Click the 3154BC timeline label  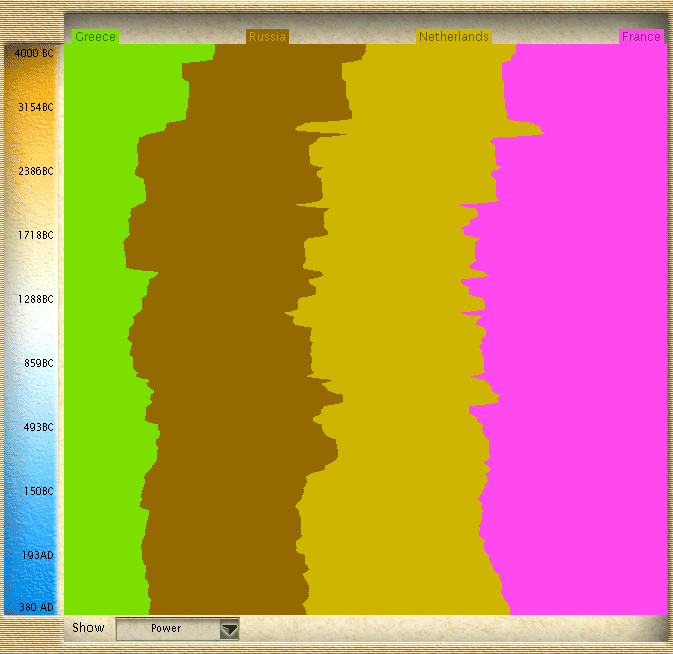click(36, 107)
